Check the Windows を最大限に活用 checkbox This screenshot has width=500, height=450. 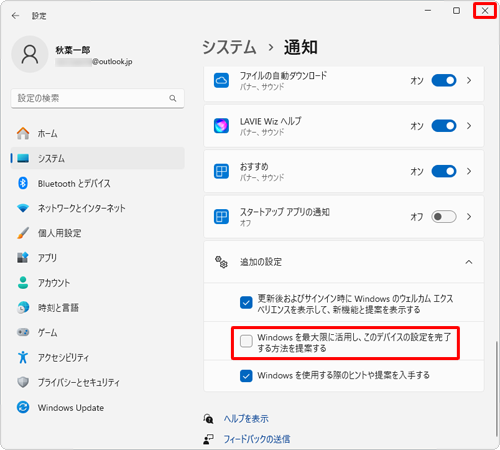(x=246, y=341)
